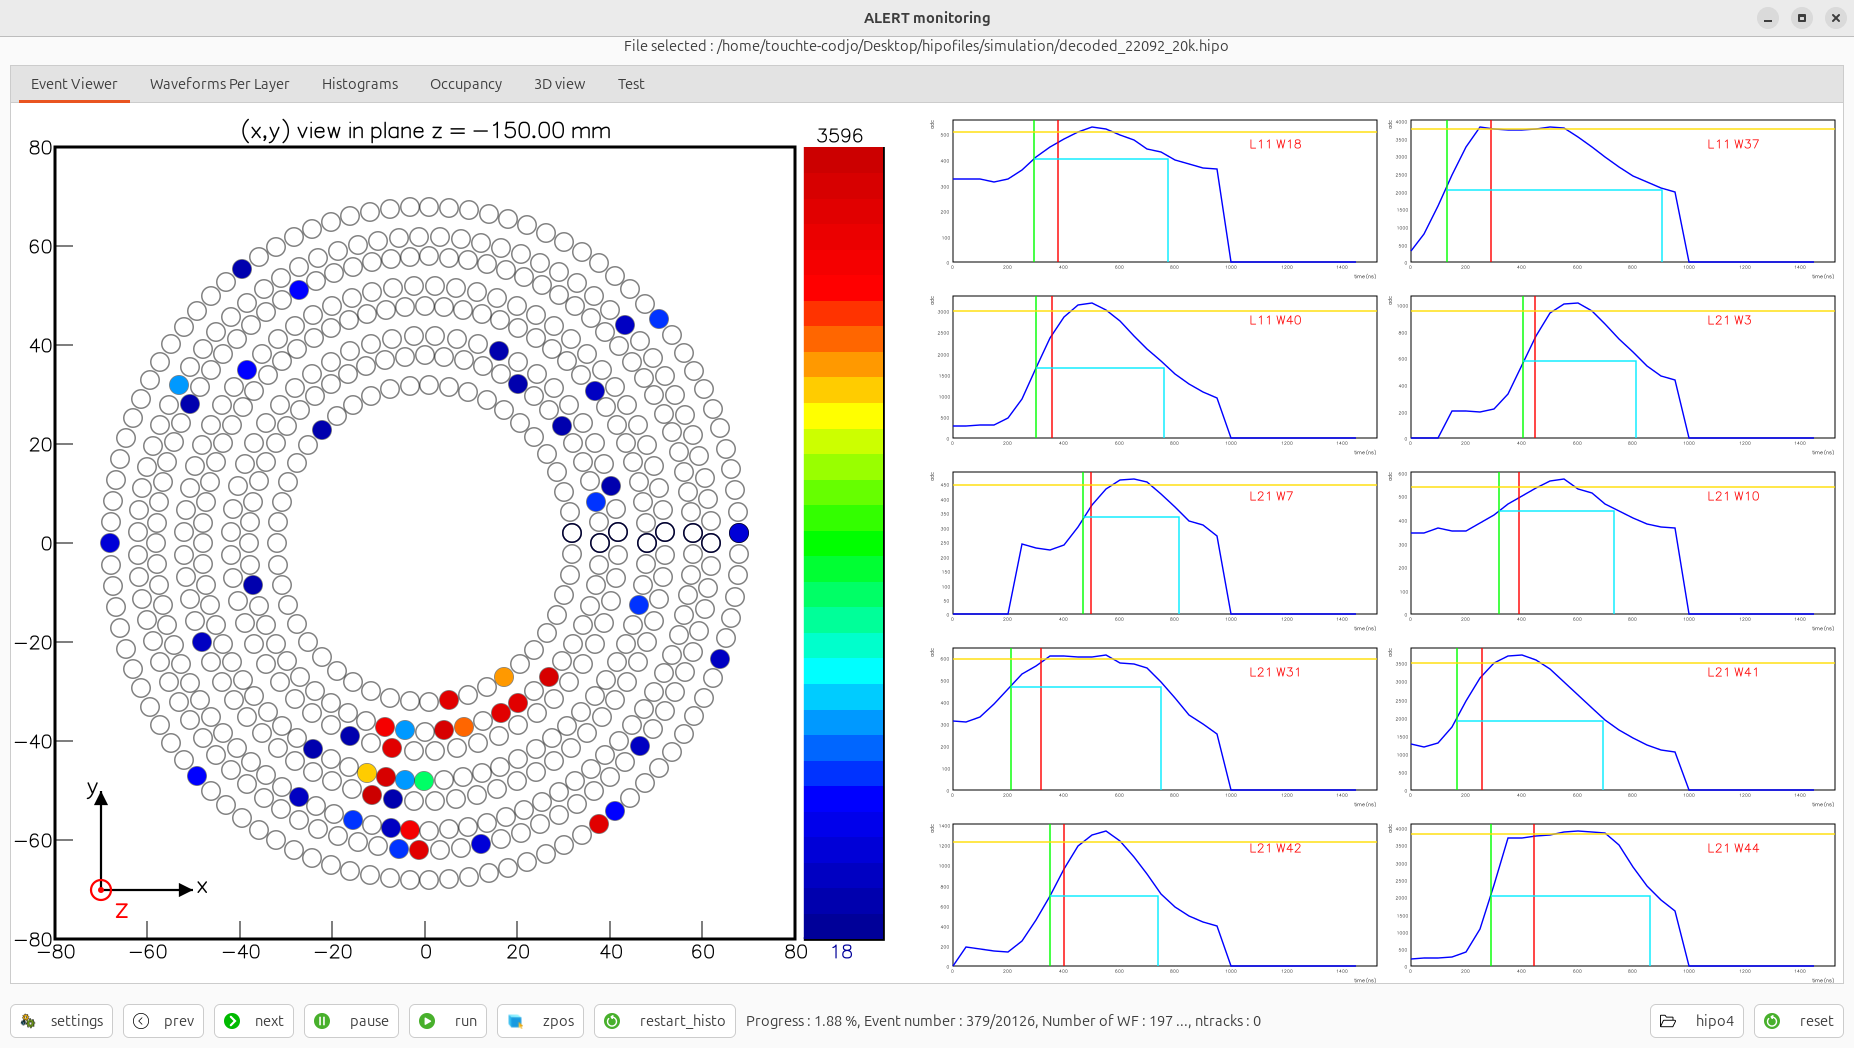Click the settings gear icon
The image size is (1854, 1048).
click(28, 1021)
